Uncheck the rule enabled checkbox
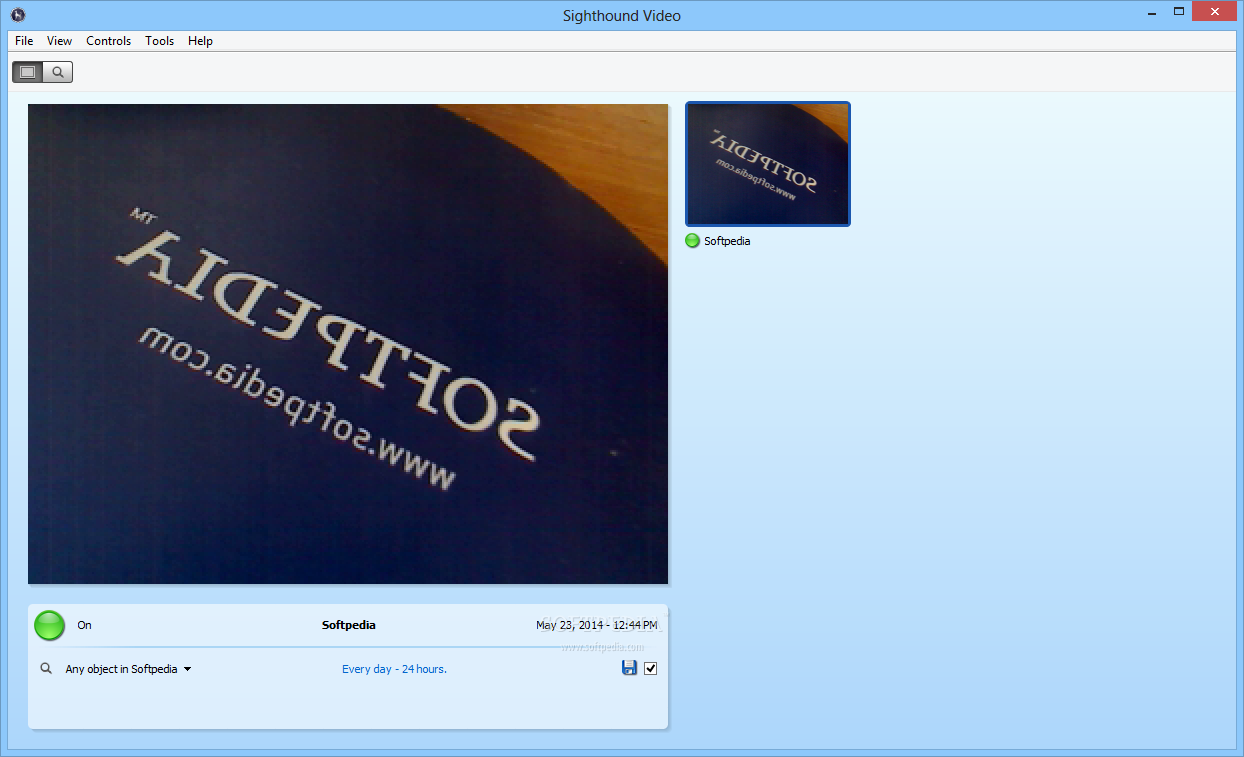 pos(651,668)
